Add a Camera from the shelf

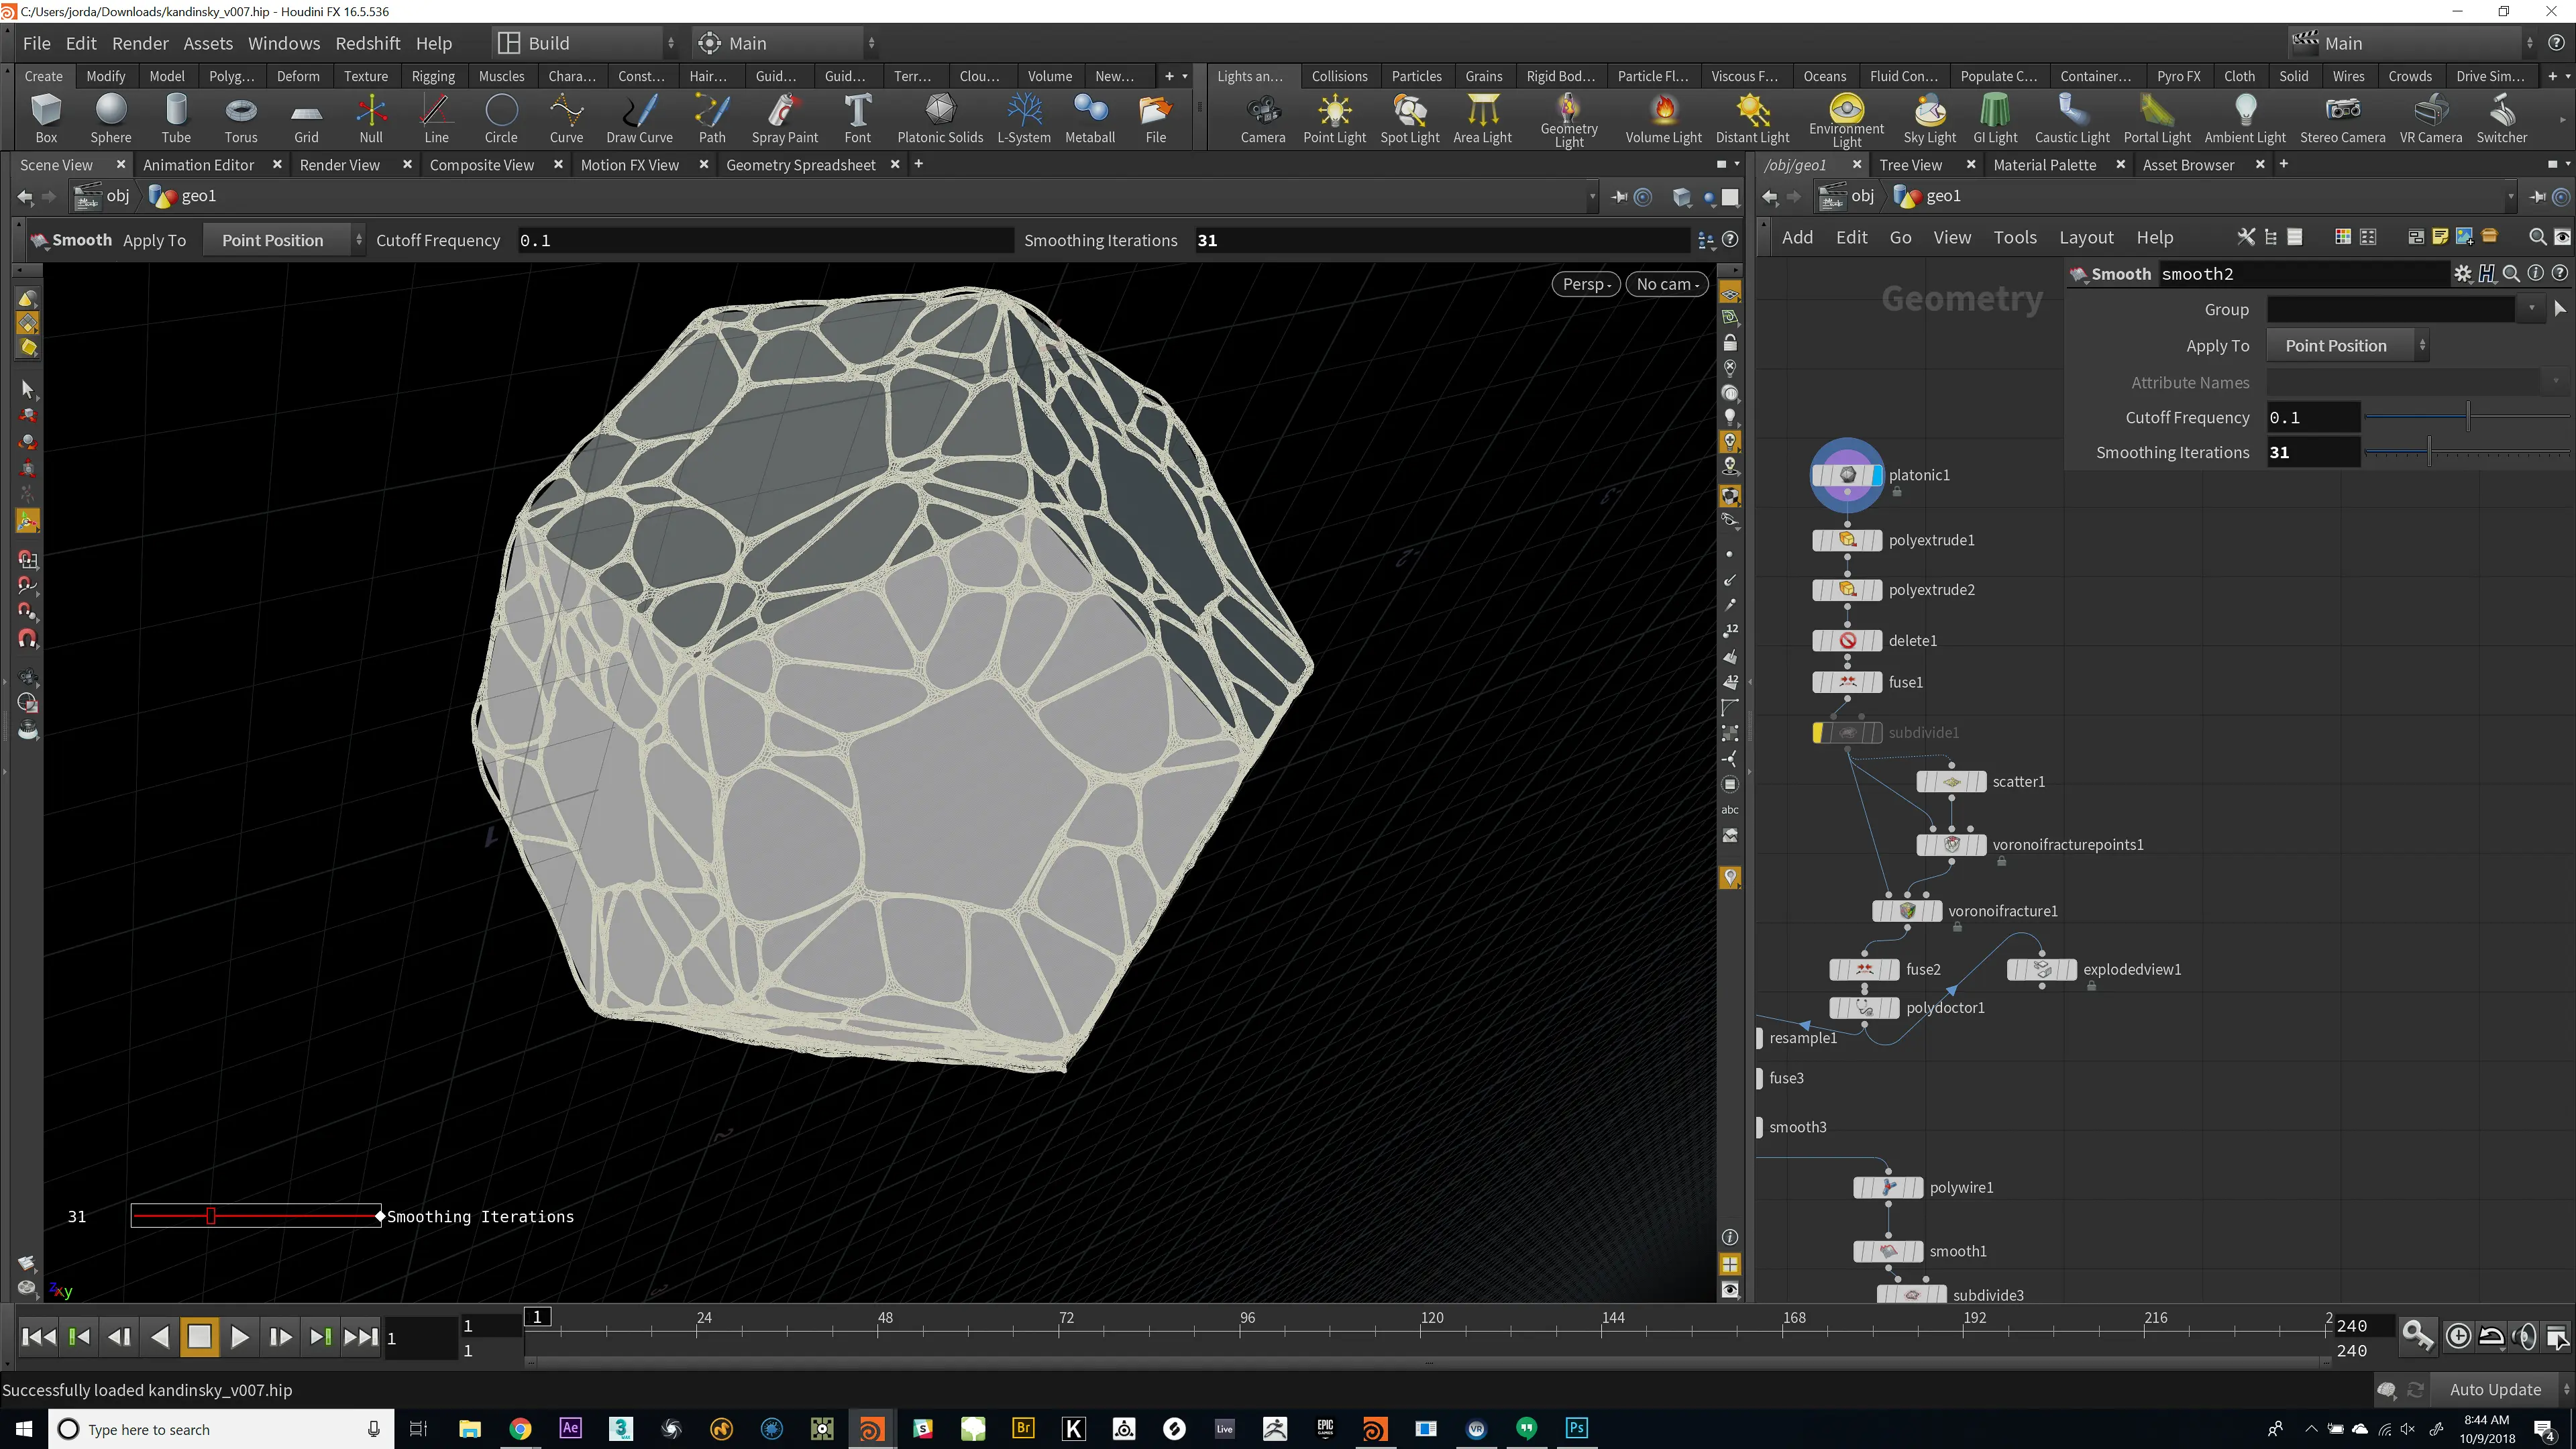[x=1263, y=118]
